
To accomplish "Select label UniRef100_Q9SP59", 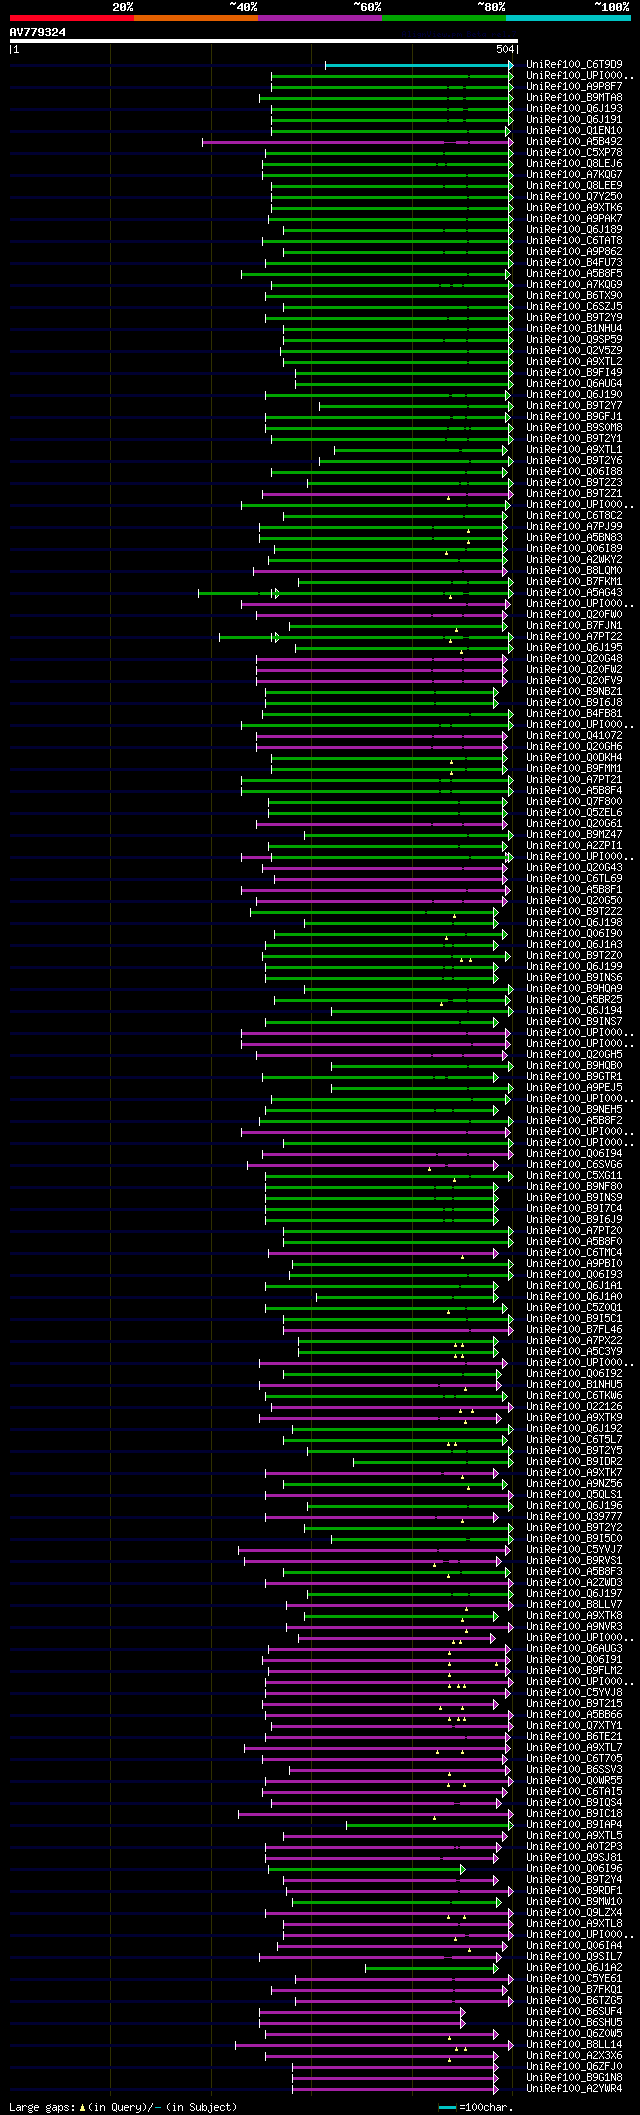I will (574, 340).
